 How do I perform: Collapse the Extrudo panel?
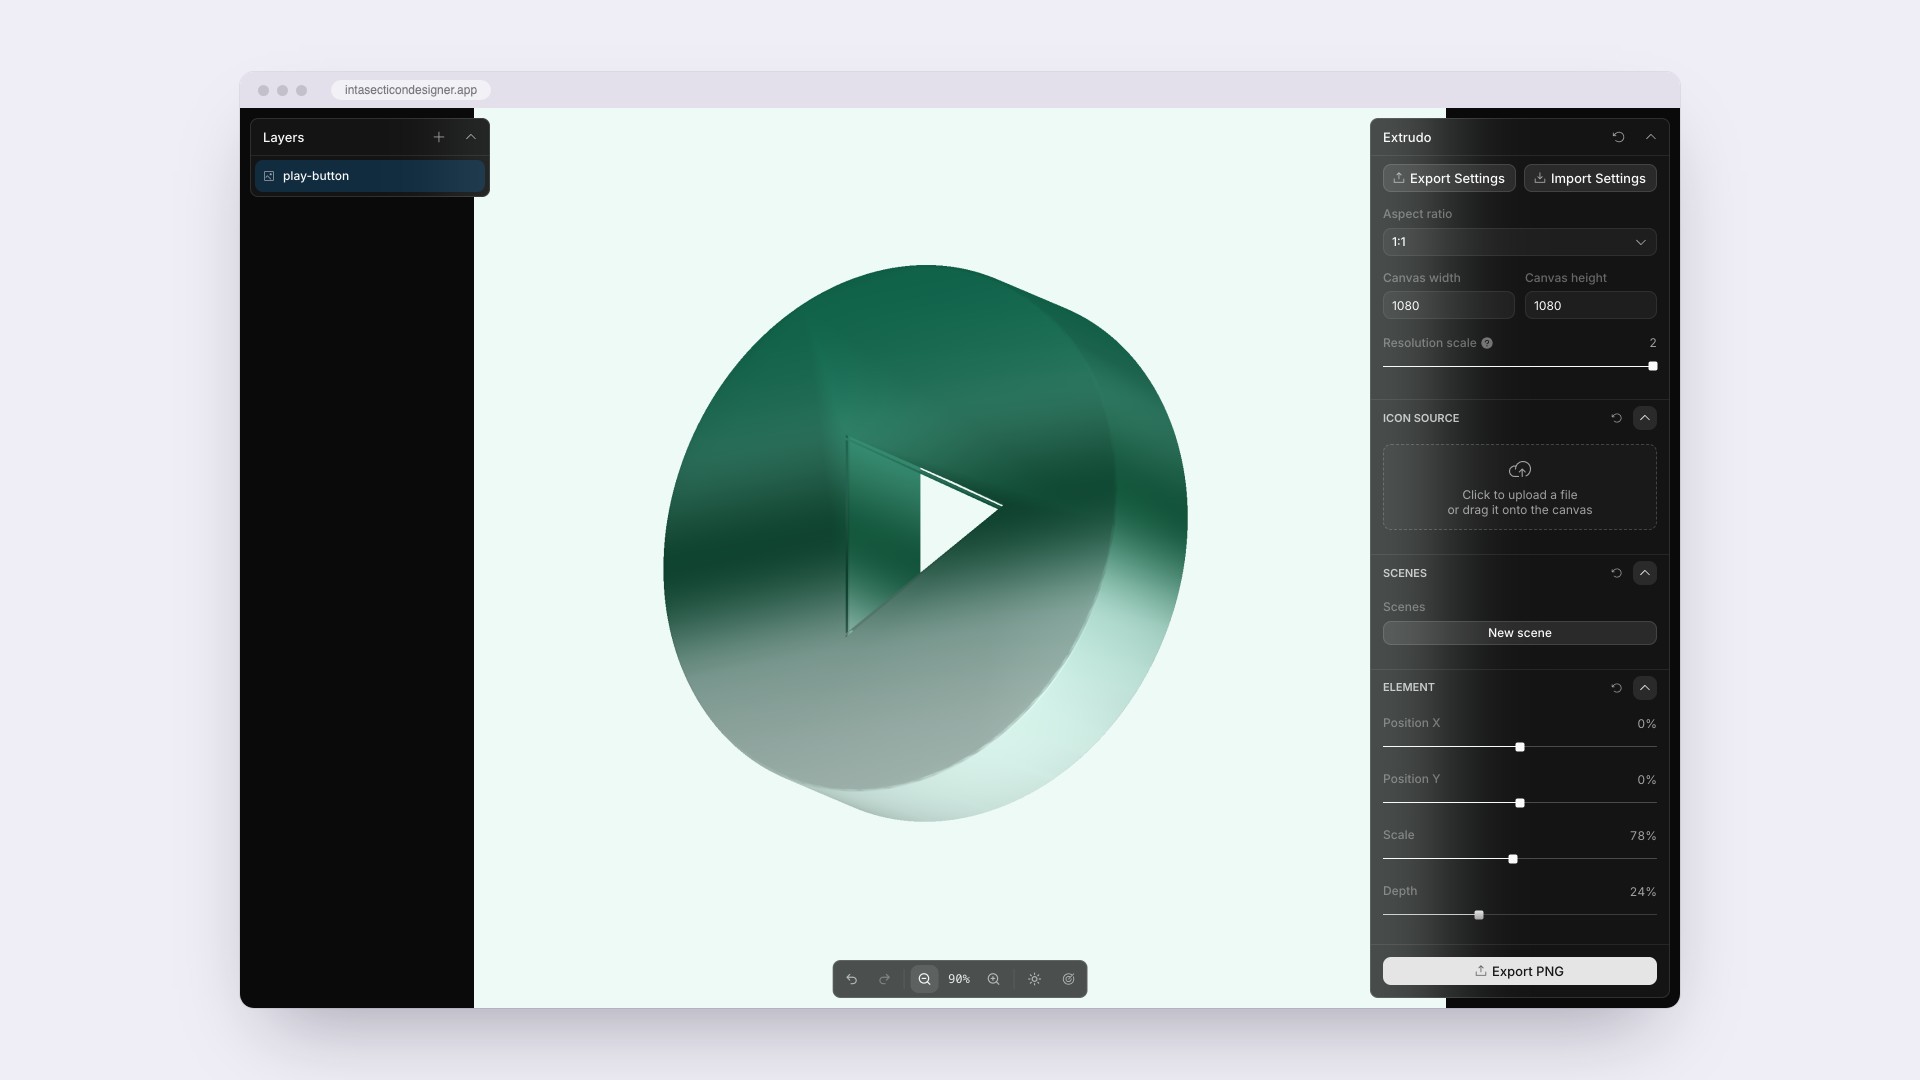click(x=1650, y=137)
